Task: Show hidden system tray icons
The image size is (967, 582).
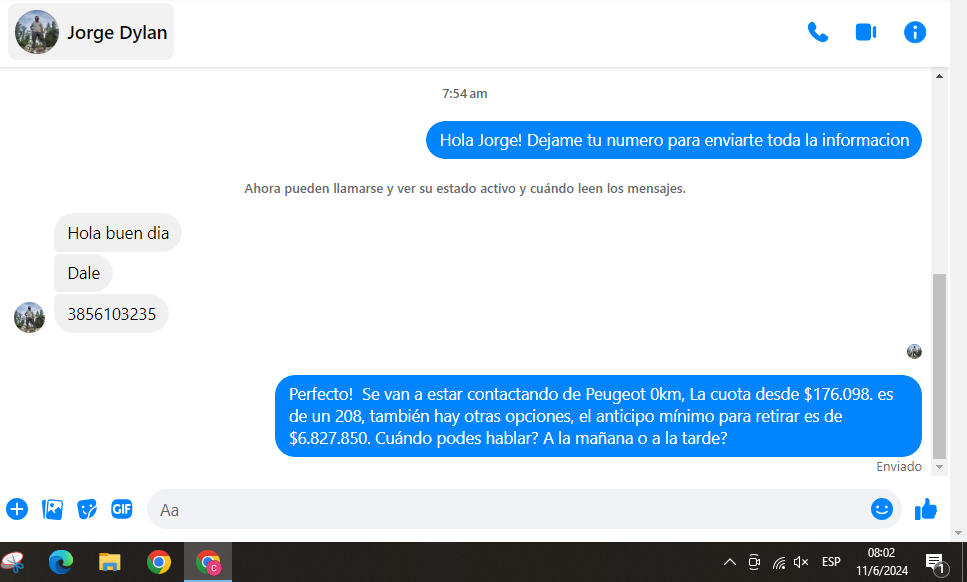Action: pyautogui.click(x=730, y=562)
